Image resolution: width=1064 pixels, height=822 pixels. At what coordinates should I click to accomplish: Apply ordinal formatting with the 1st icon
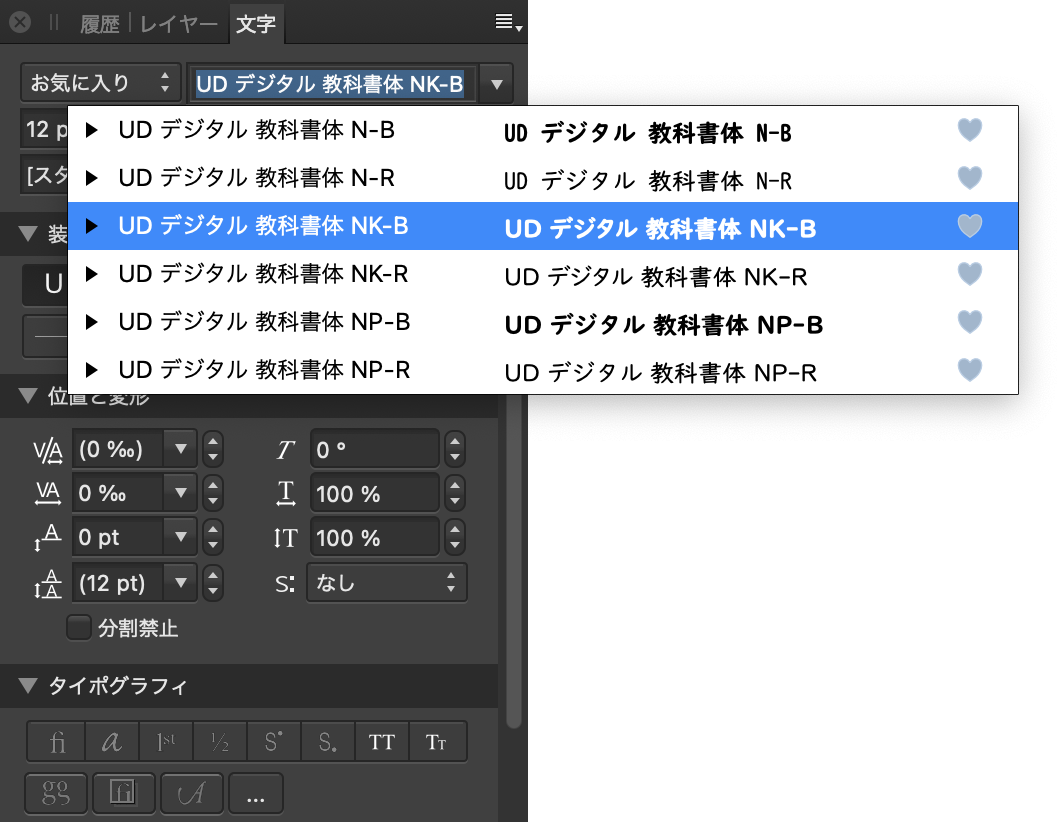pos(168,741)
